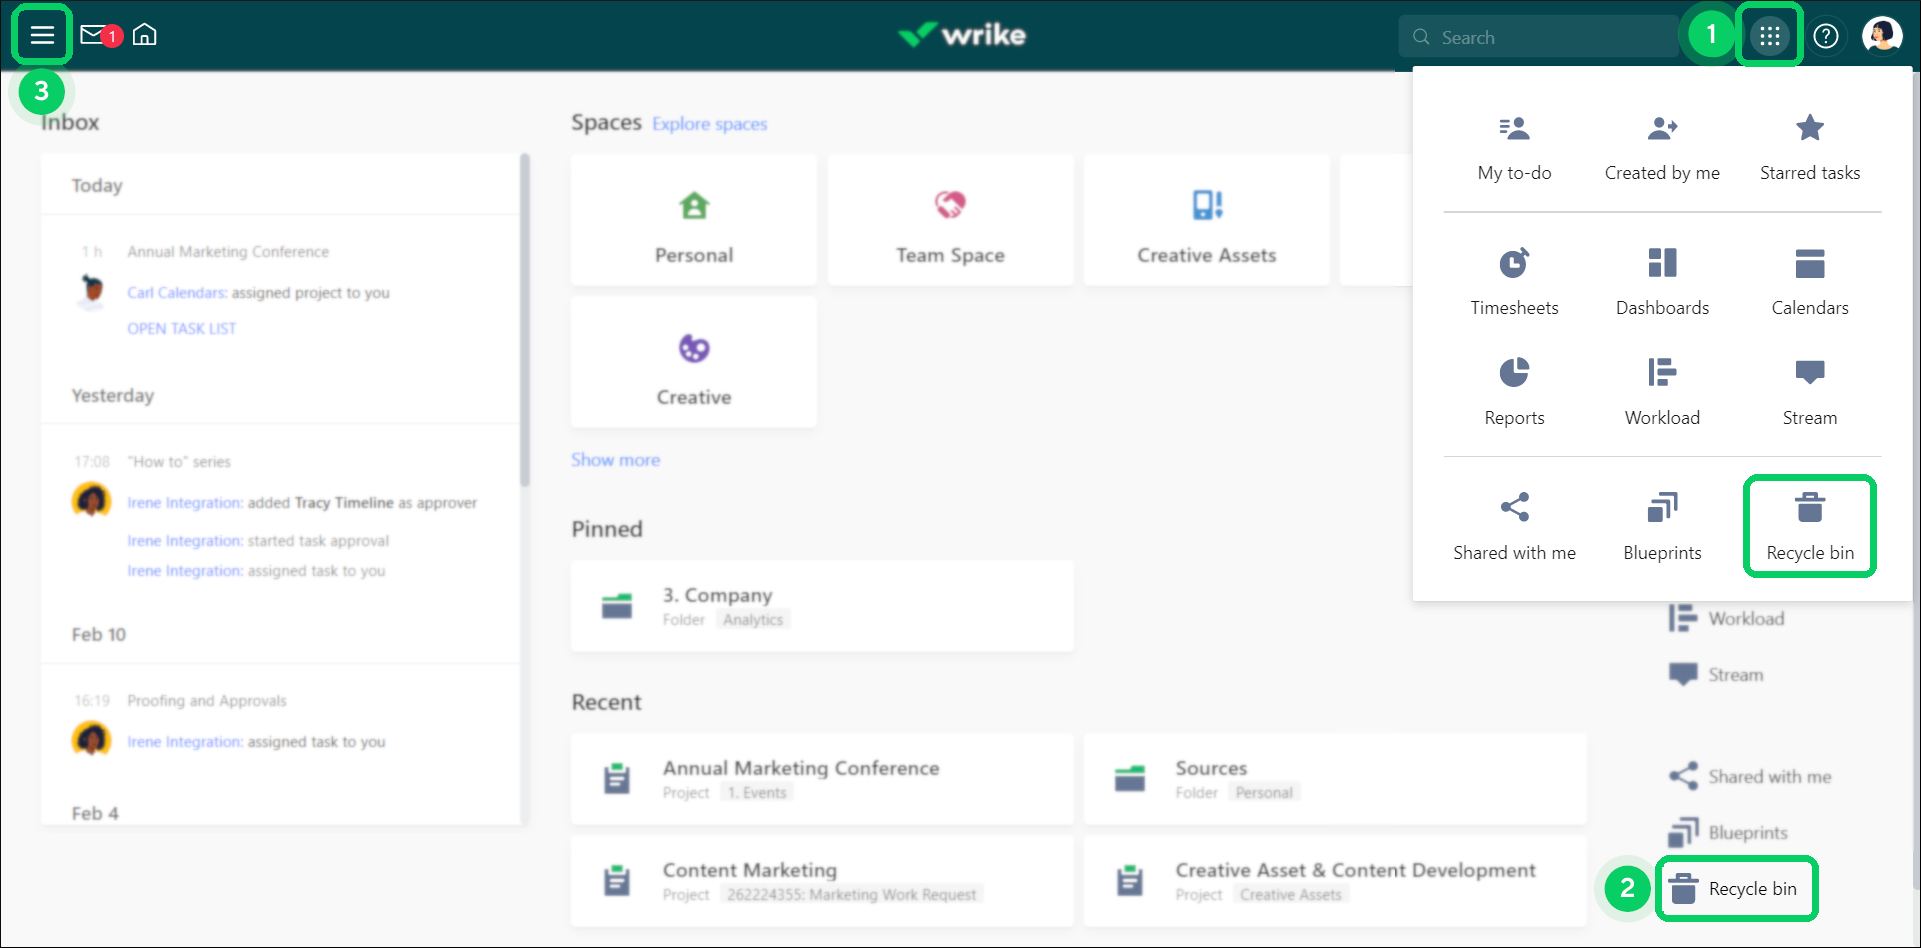Screen dimensions: 1921x948
Task: Open Created by me
Action: (1661, 145)
